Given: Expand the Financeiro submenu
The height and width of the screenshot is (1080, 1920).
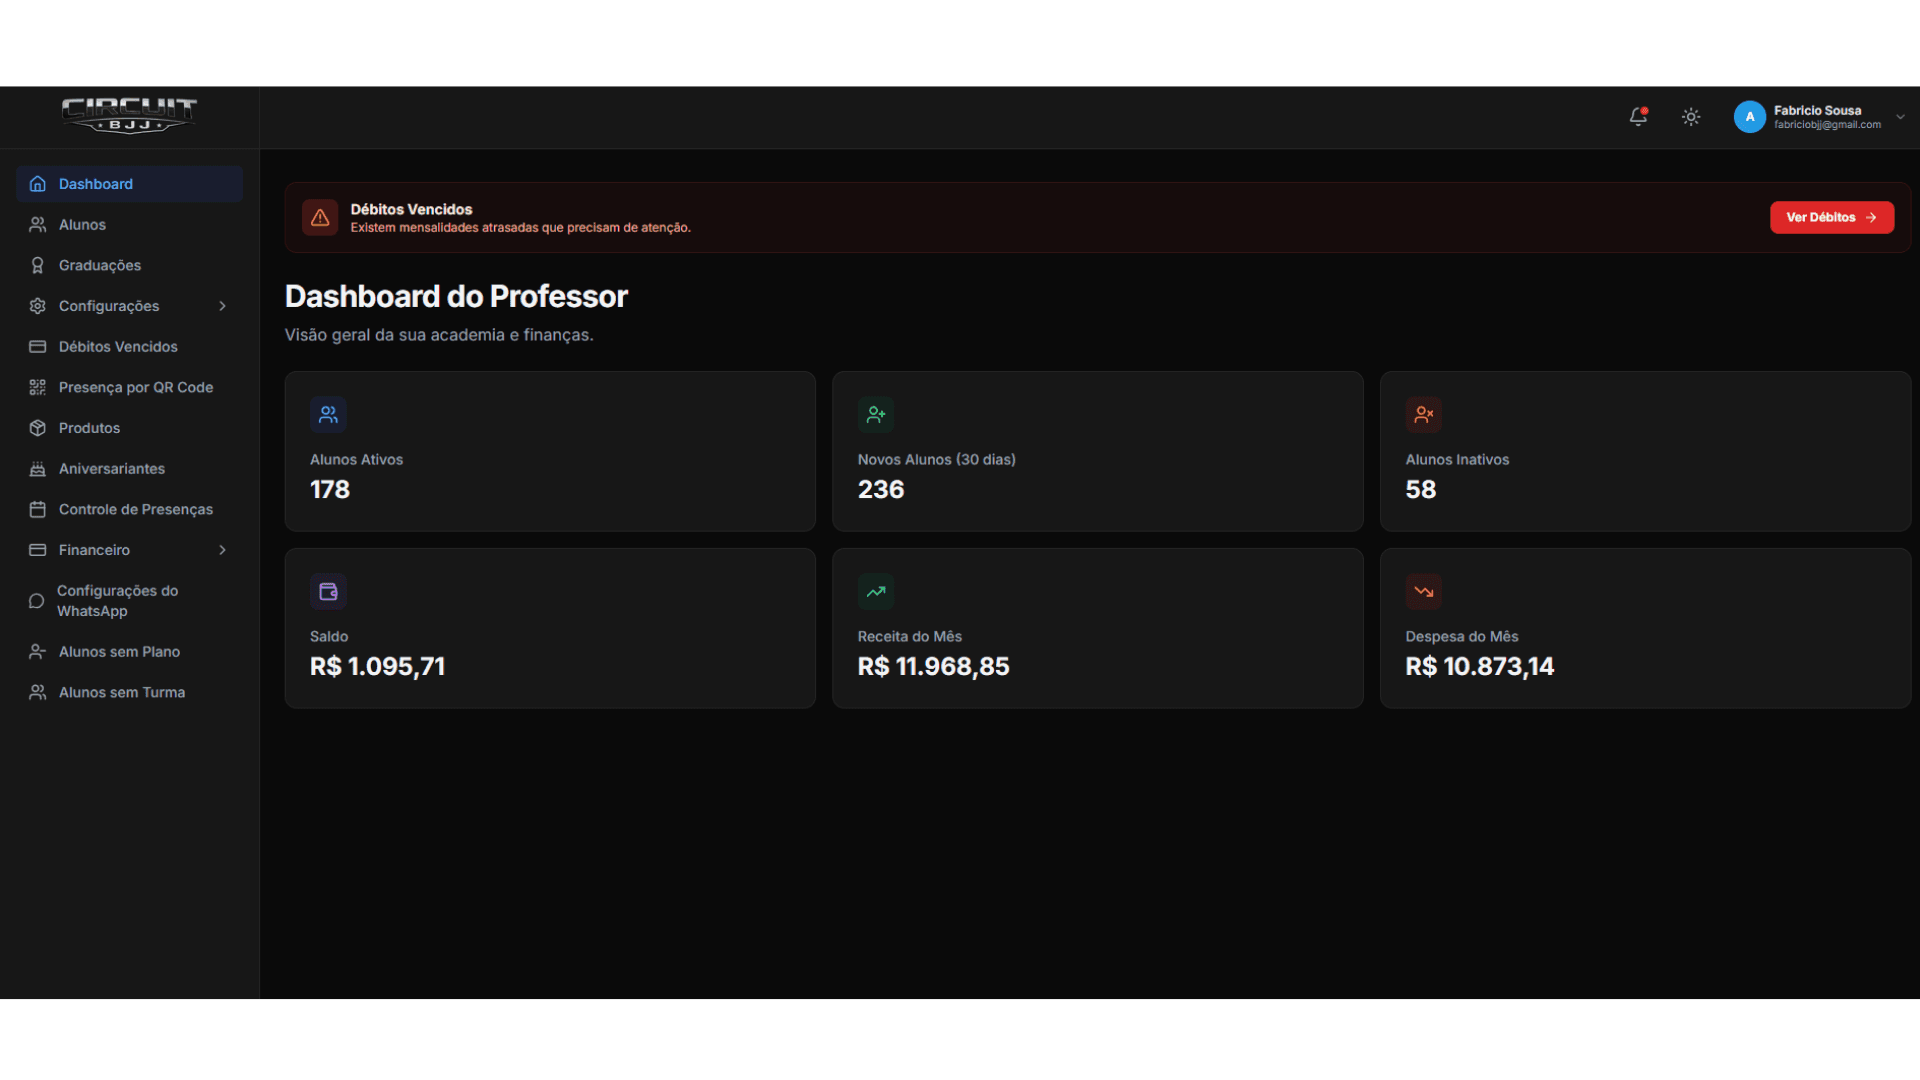Looking at the screenshot, I should click(x=222, y=550).
